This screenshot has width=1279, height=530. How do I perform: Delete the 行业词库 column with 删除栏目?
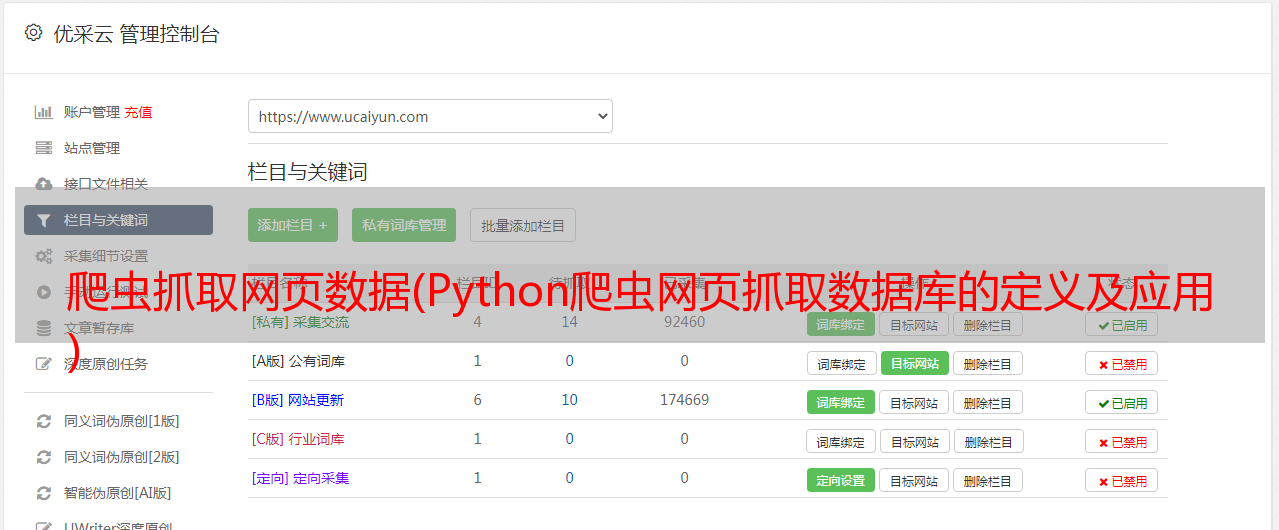(988, 441)
